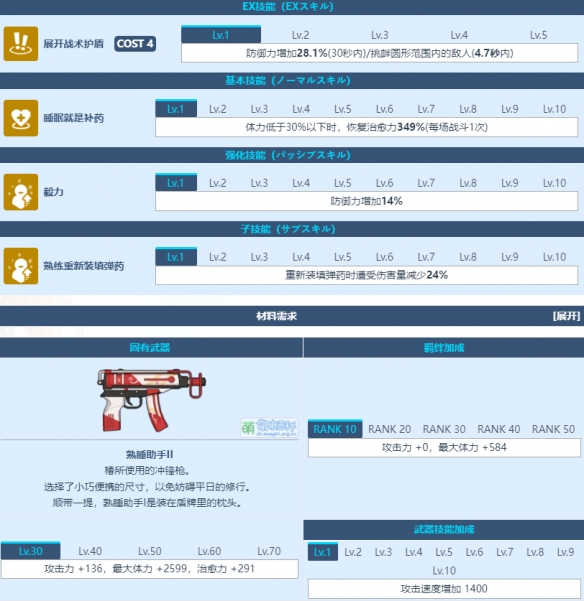This screenshot has height=601, width=584.
Task: Click the COST 4 badge
Action: click(135, 44)
